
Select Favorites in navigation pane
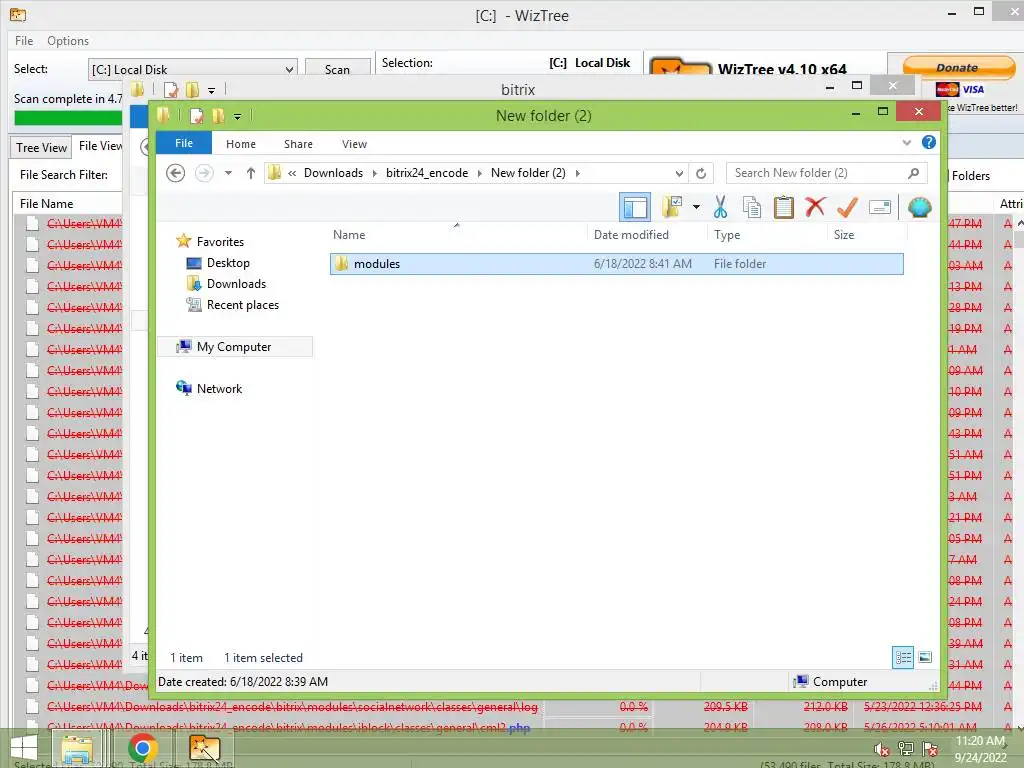[220, 242]
